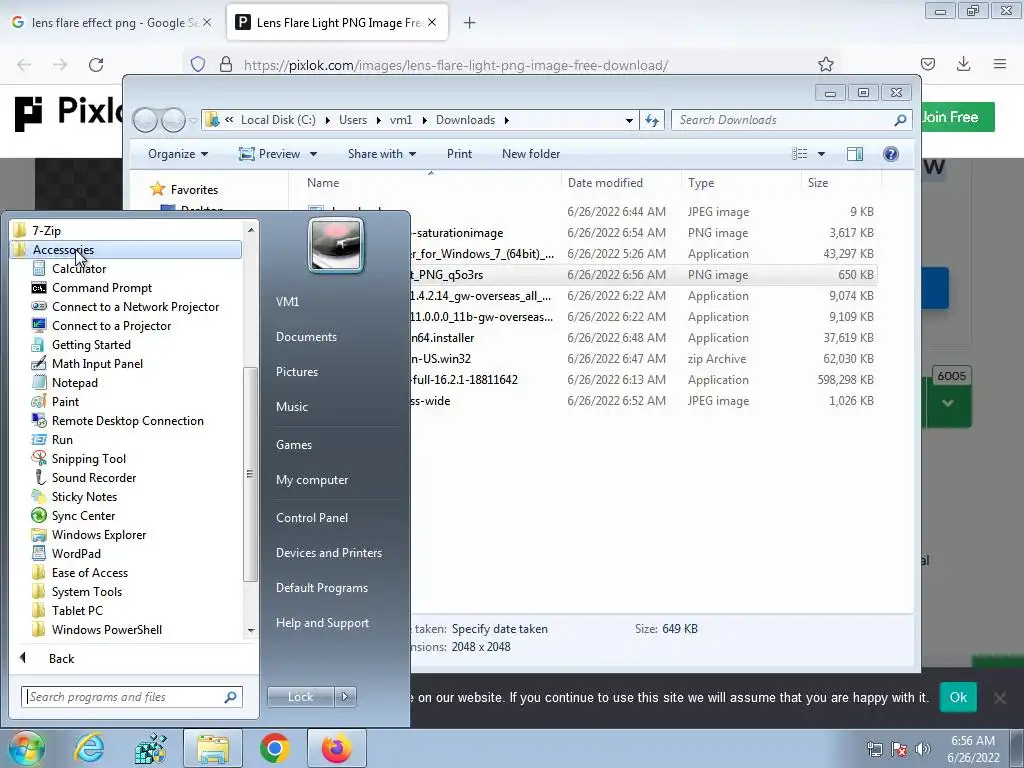The image size is (1024, 768).
Task: Open Sticky Notes
Action: (84, 496)
